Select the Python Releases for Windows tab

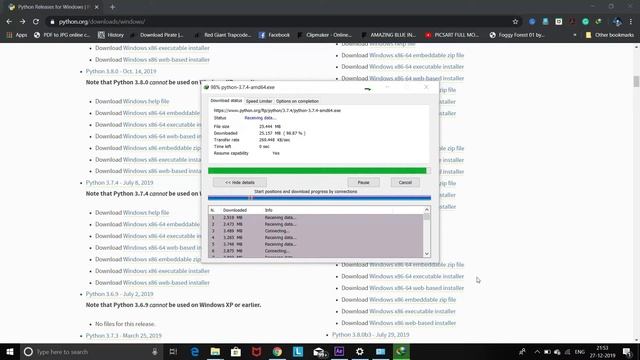[53, 7]
